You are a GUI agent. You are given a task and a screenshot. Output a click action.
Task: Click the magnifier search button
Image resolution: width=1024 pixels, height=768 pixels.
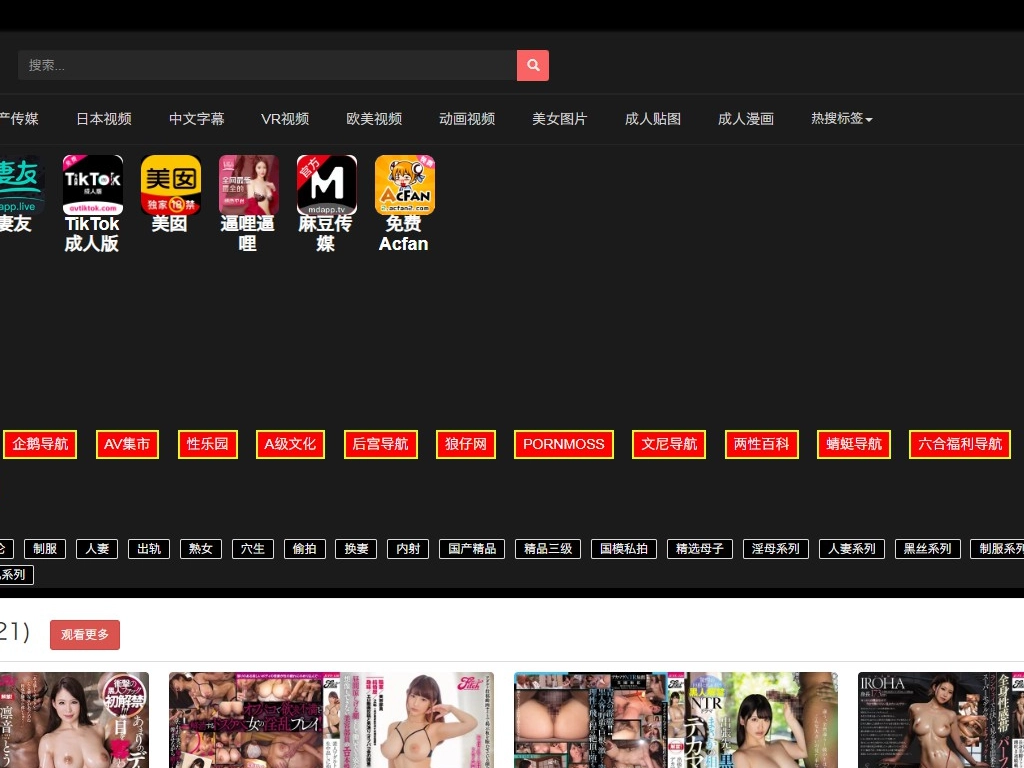coord(532,66)
